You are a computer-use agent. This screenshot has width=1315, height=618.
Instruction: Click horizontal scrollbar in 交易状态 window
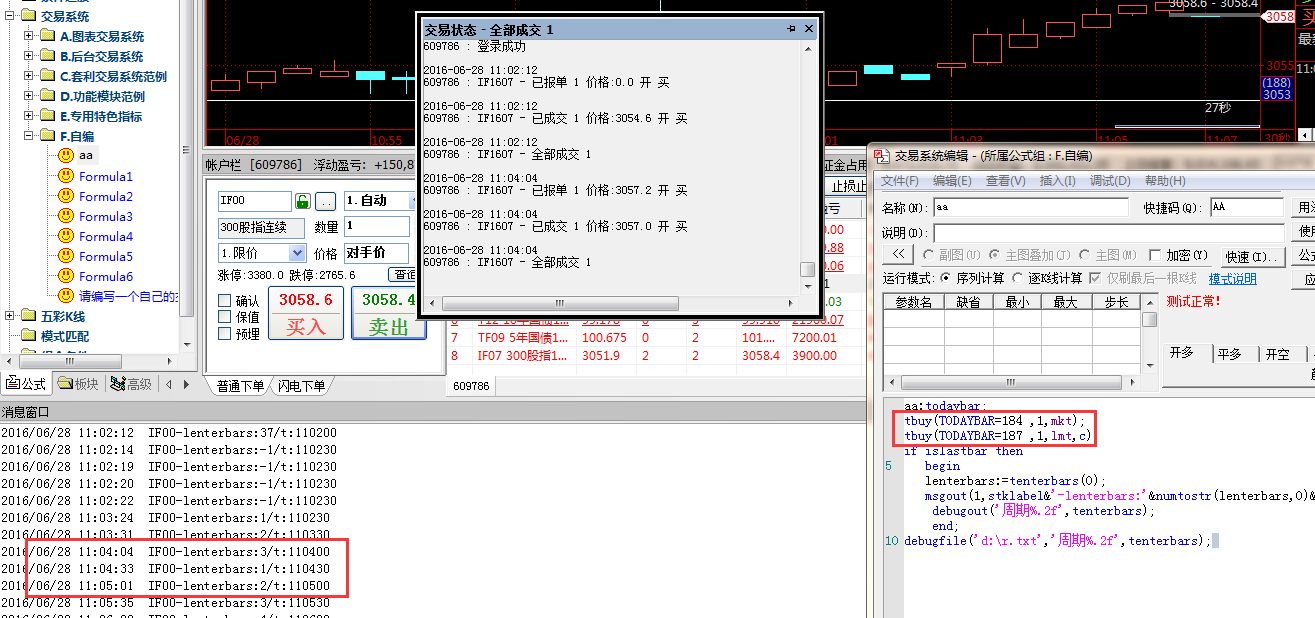[560, 303]
